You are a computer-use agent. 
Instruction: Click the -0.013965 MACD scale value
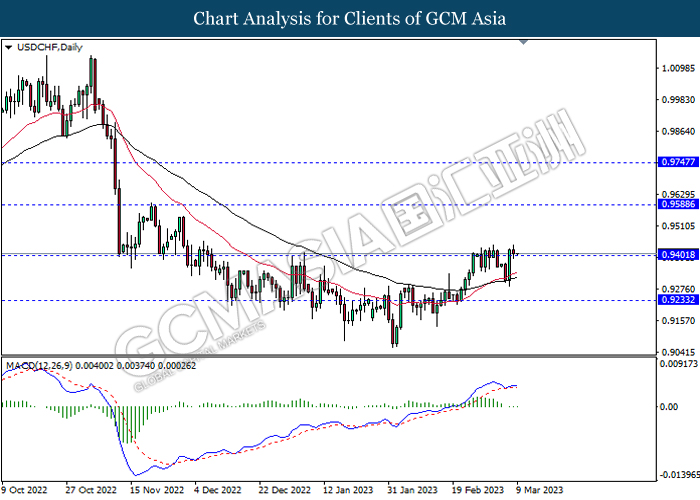(680, 475)
